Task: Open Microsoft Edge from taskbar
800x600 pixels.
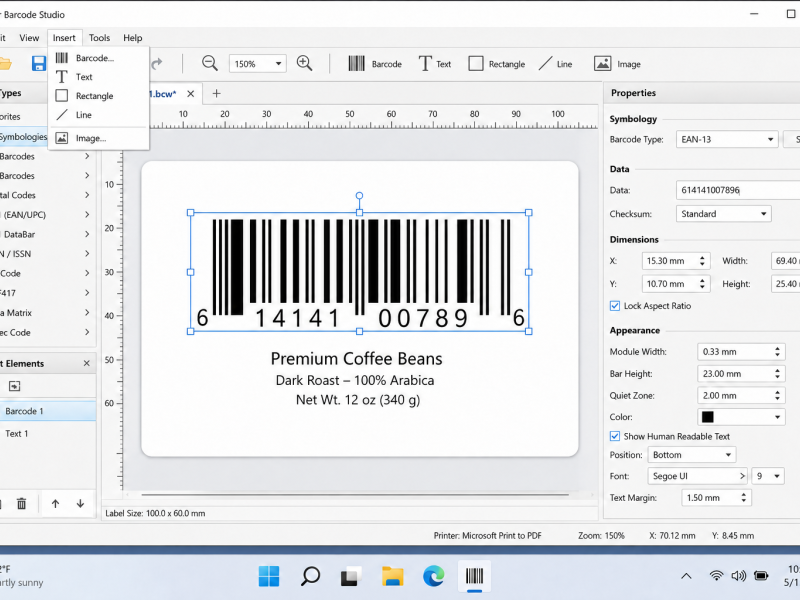Action: (x=434, y=577)
